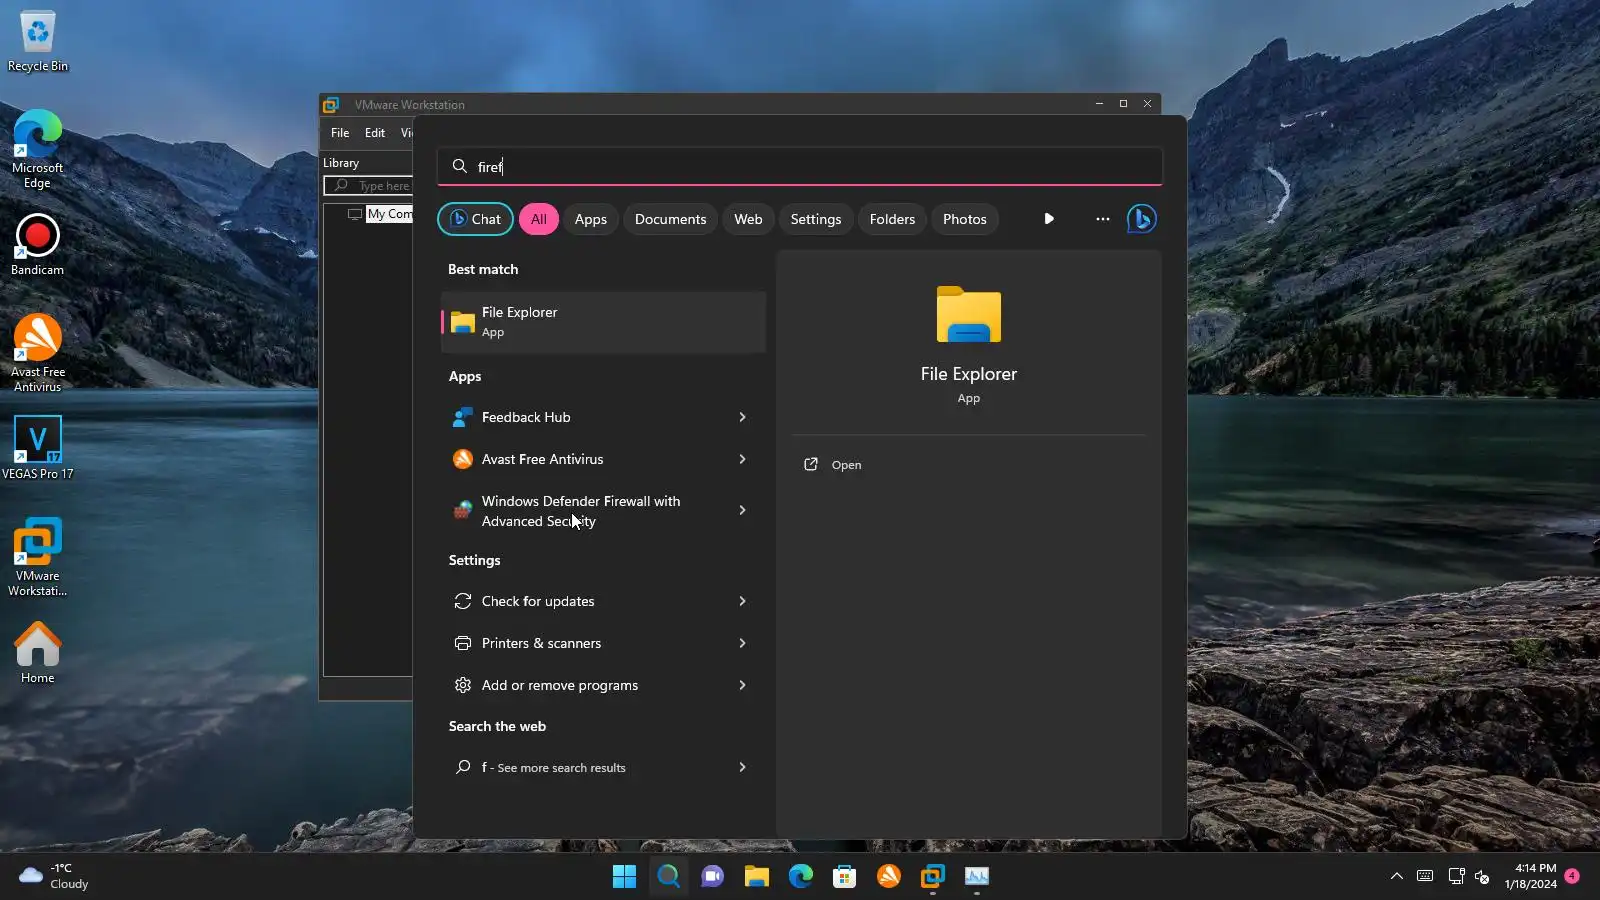Viewport: 1600px width, 900px height.
Task: Open Add or remove programs setting
Action: click(584, 685)
